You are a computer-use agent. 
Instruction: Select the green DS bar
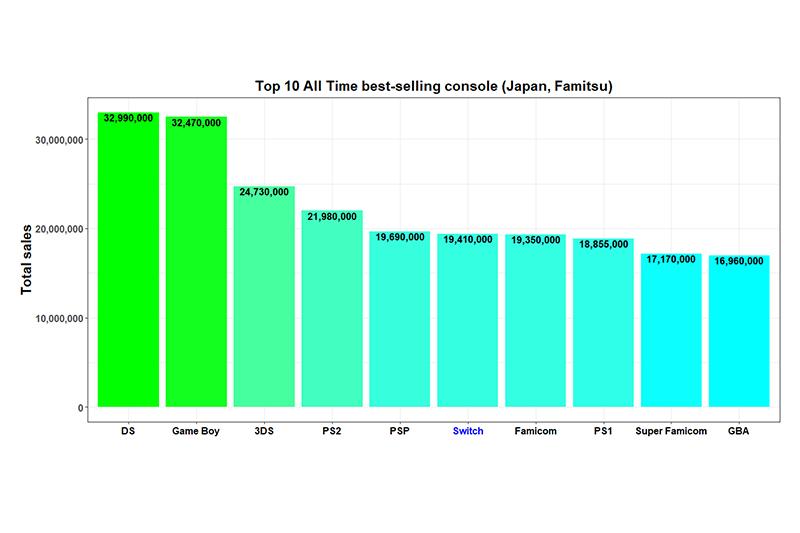point(128,270)
